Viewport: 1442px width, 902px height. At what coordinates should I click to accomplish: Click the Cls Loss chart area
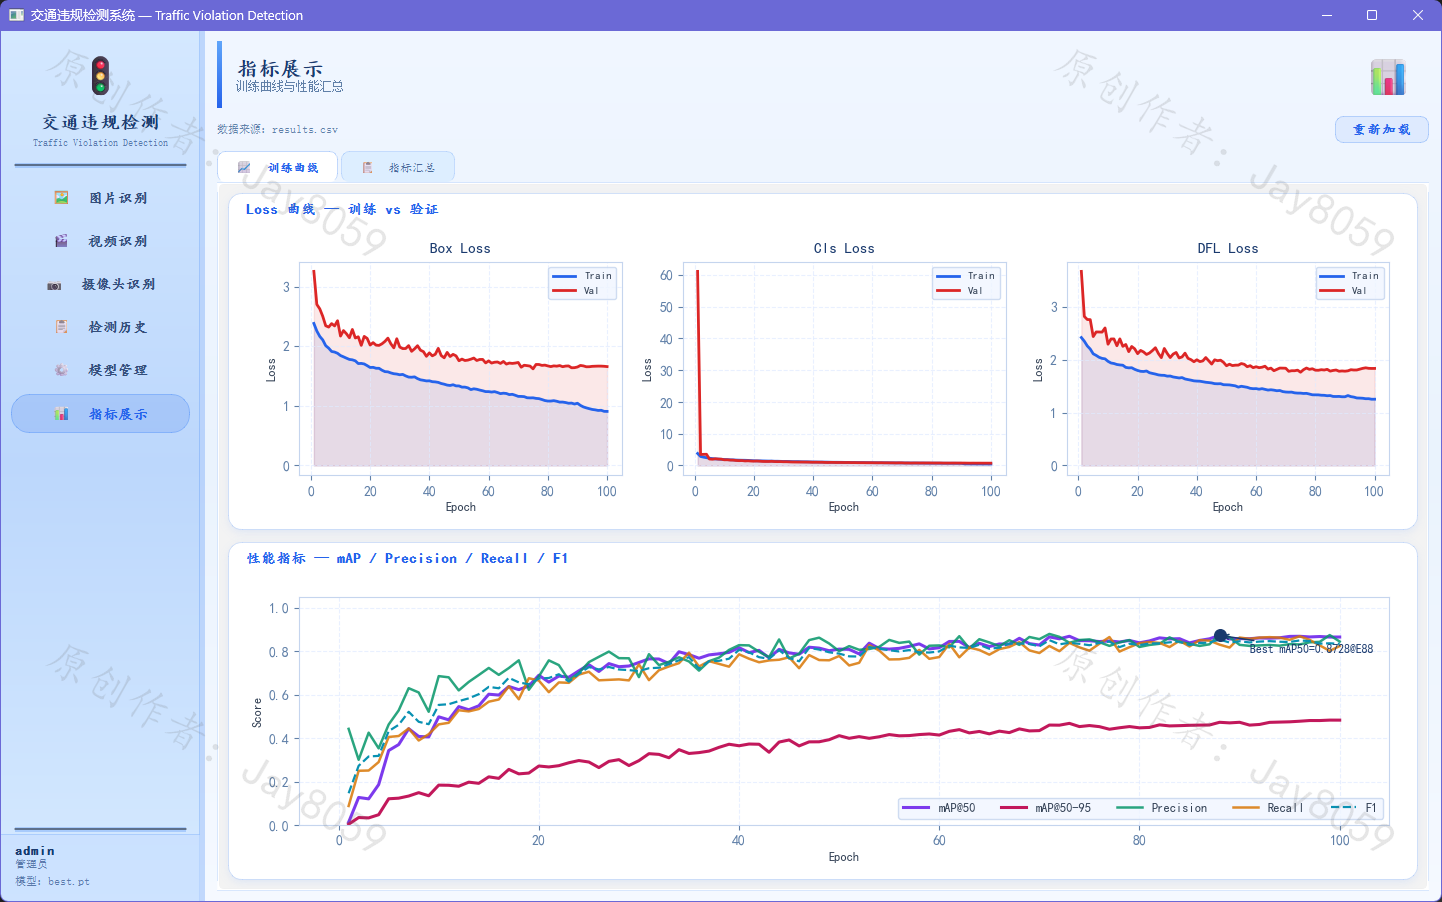[844, 368]
